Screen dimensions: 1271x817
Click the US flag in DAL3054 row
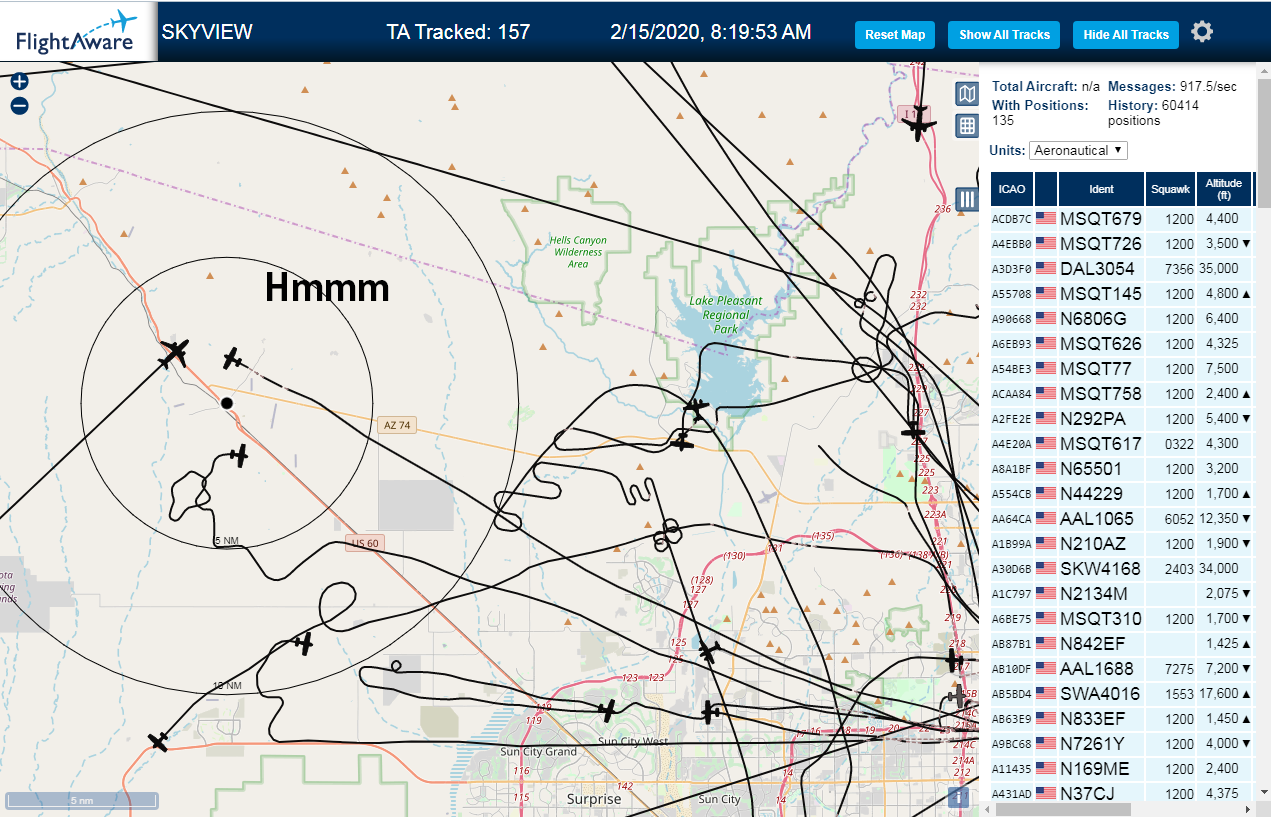click(x=1046, y=268)
